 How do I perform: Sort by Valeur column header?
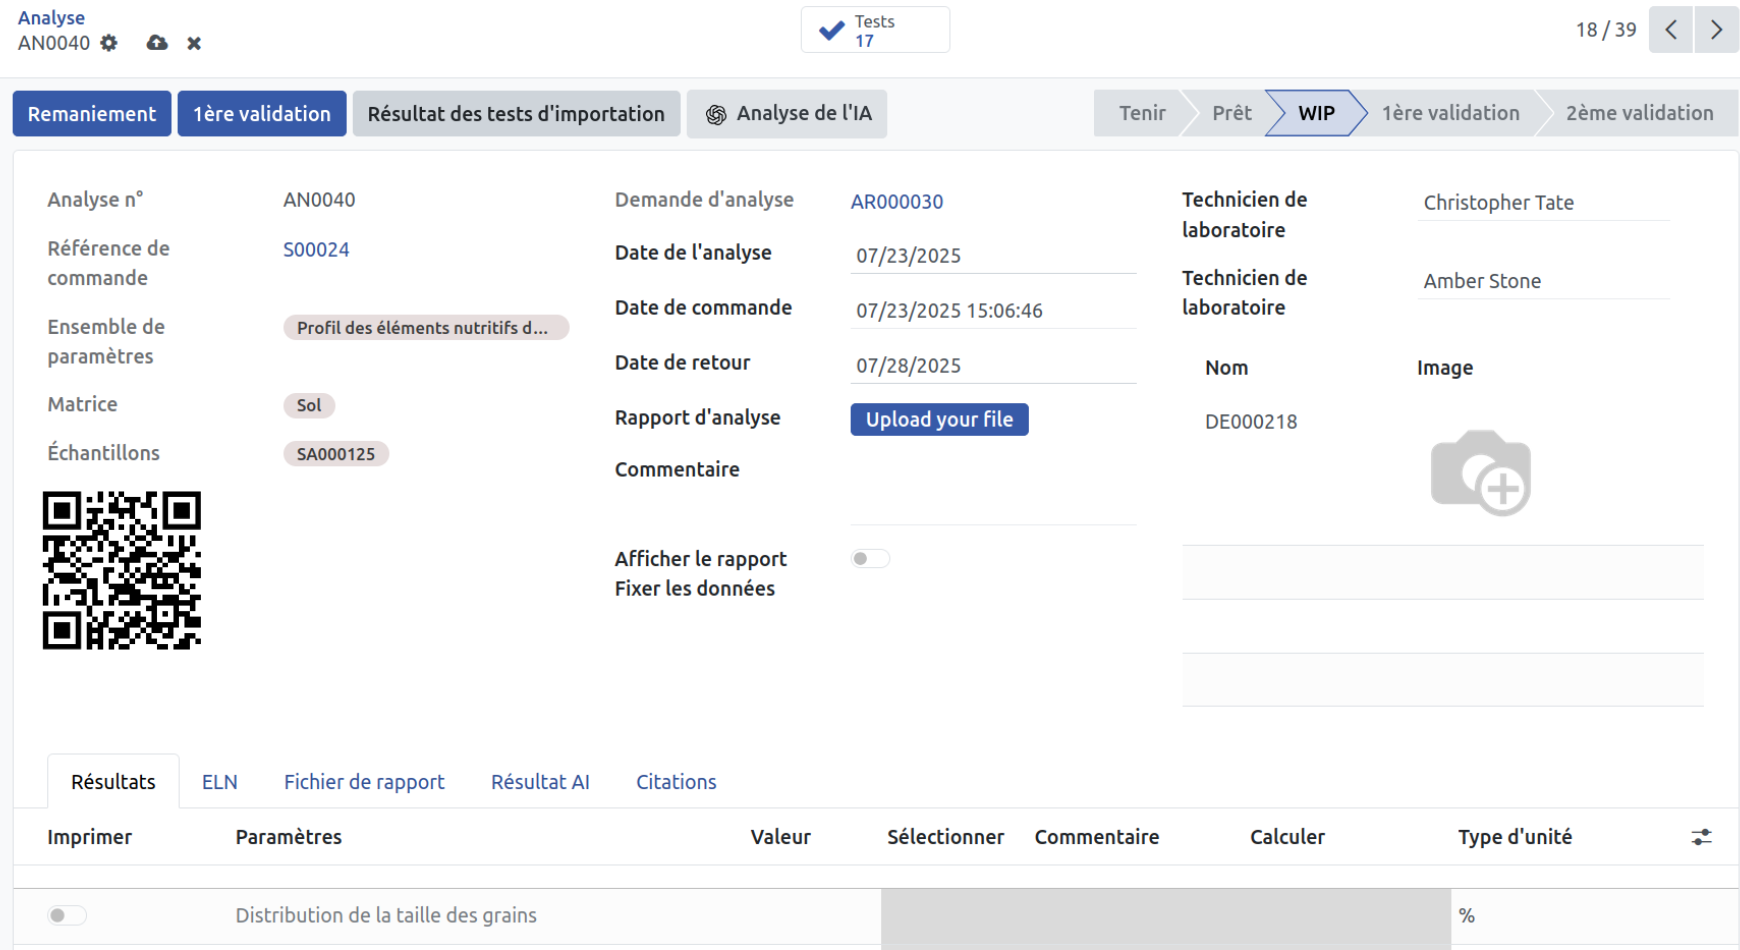[781, 837]
